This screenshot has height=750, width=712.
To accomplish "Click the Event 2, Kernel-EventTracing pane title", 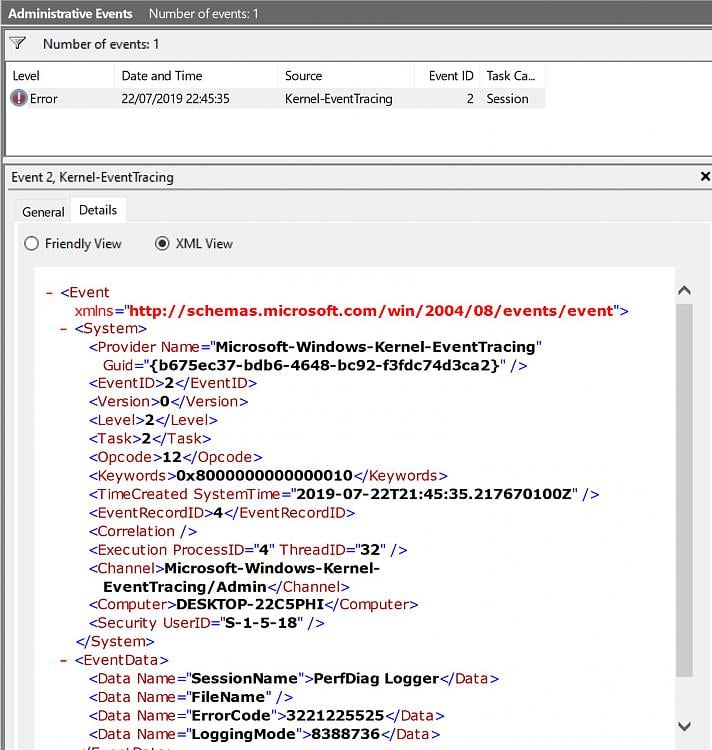I will pyautogui.click(x=92, y=177).
